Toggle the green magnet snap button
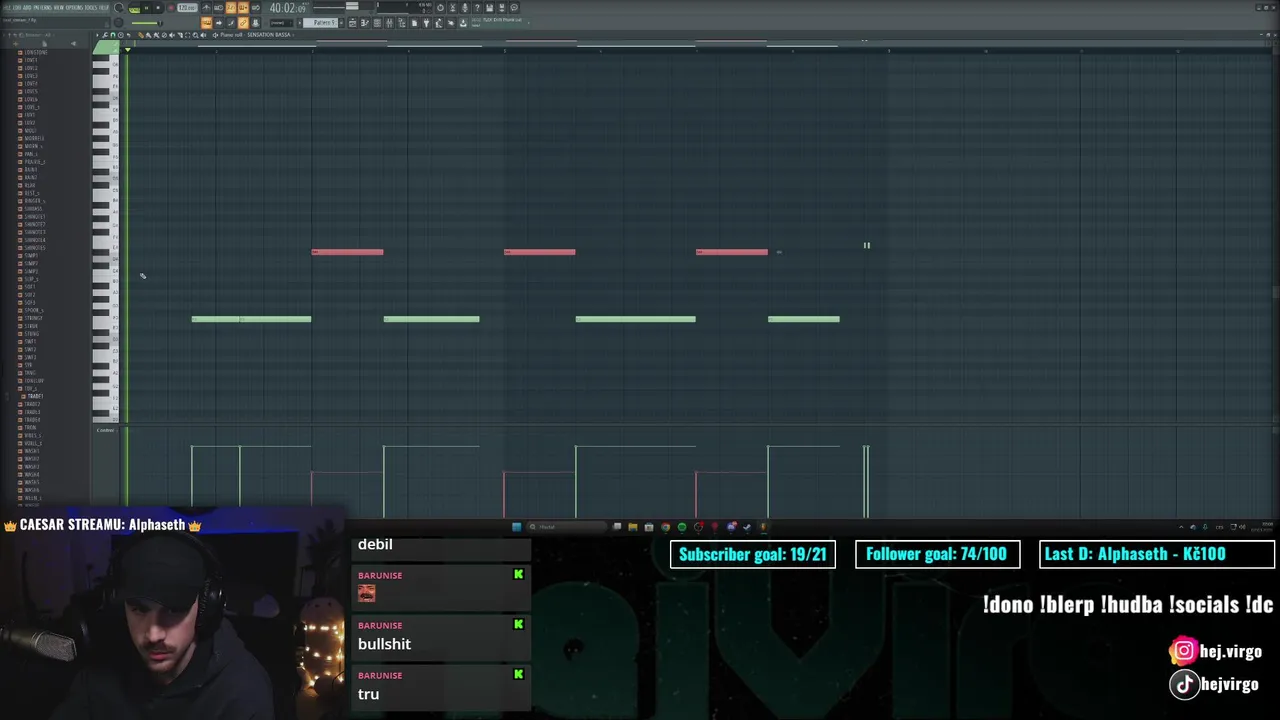 pyautogui.click(x=112, y=35)
